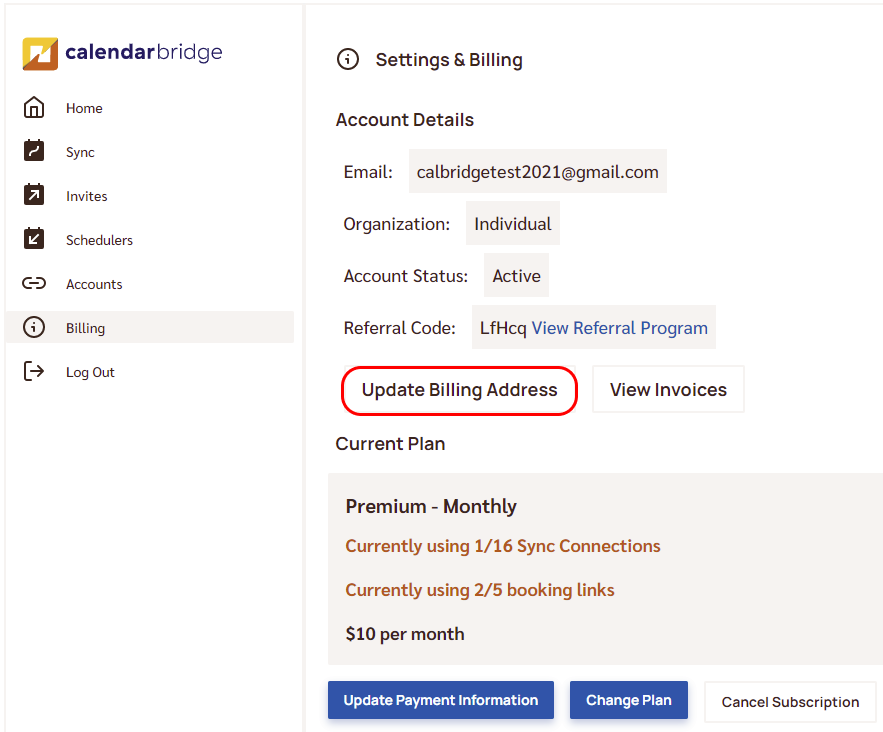Click info icon beside Settings & Billing

(348, 59)
